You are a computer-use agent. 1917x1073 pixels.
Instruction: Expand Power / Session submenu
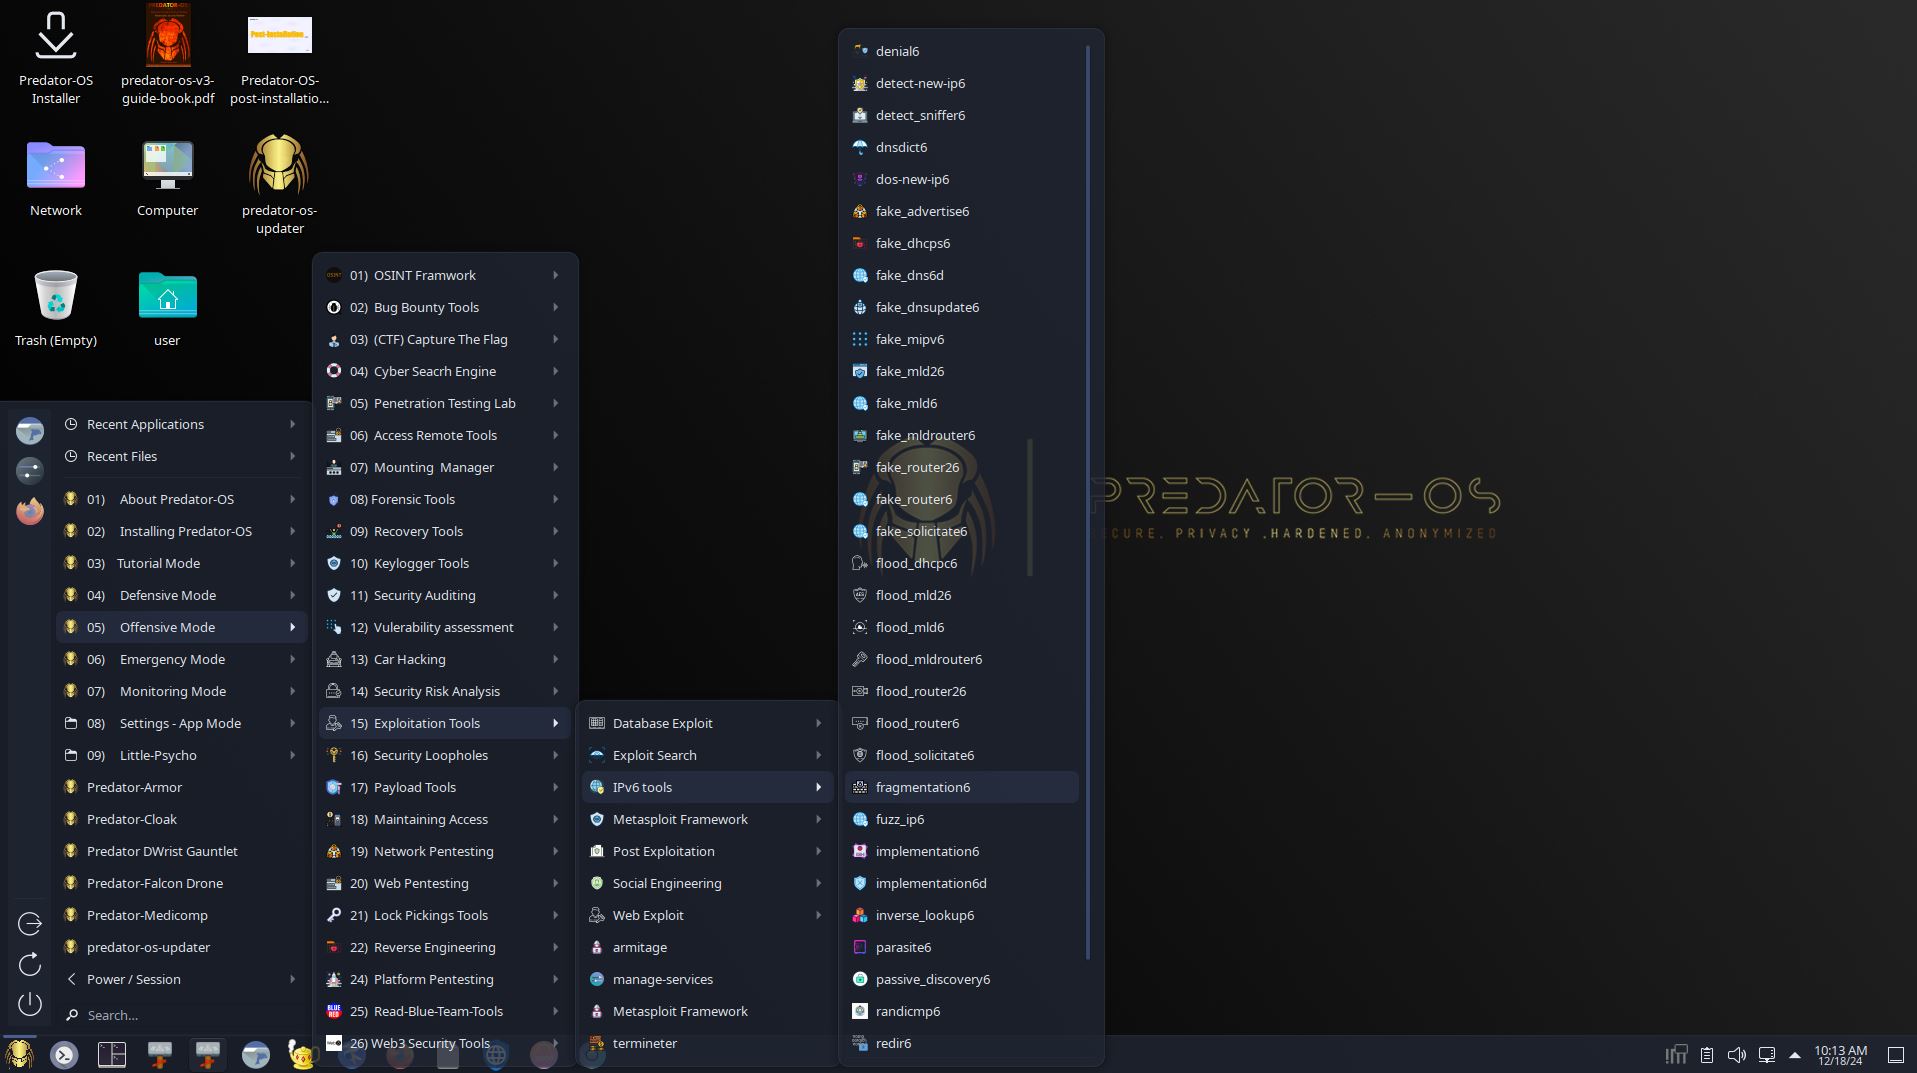[x=180, y=979]
